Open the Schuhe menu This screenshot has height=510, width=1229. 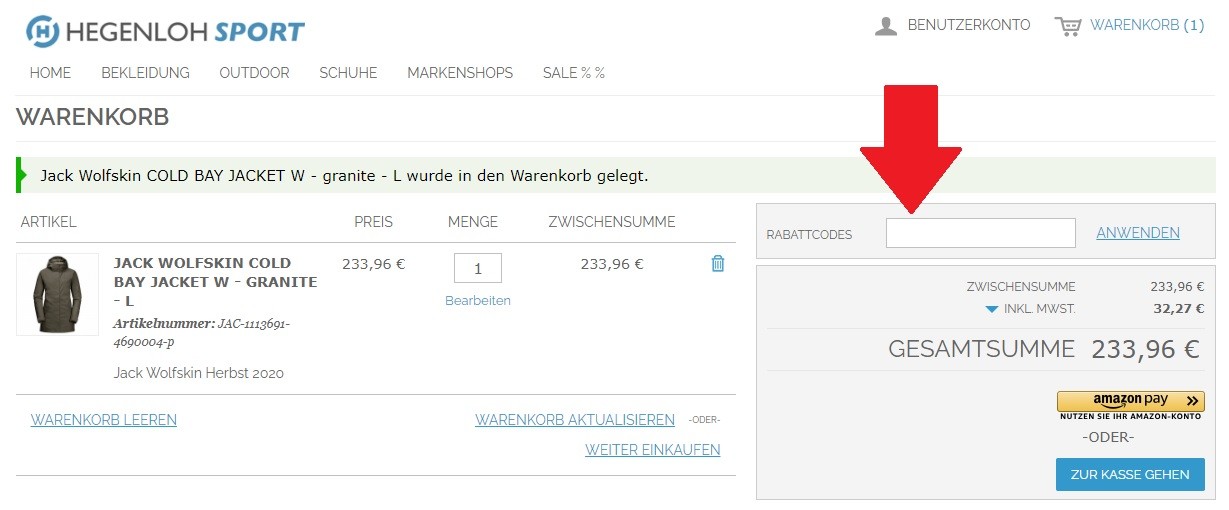[x=348, y=73]
